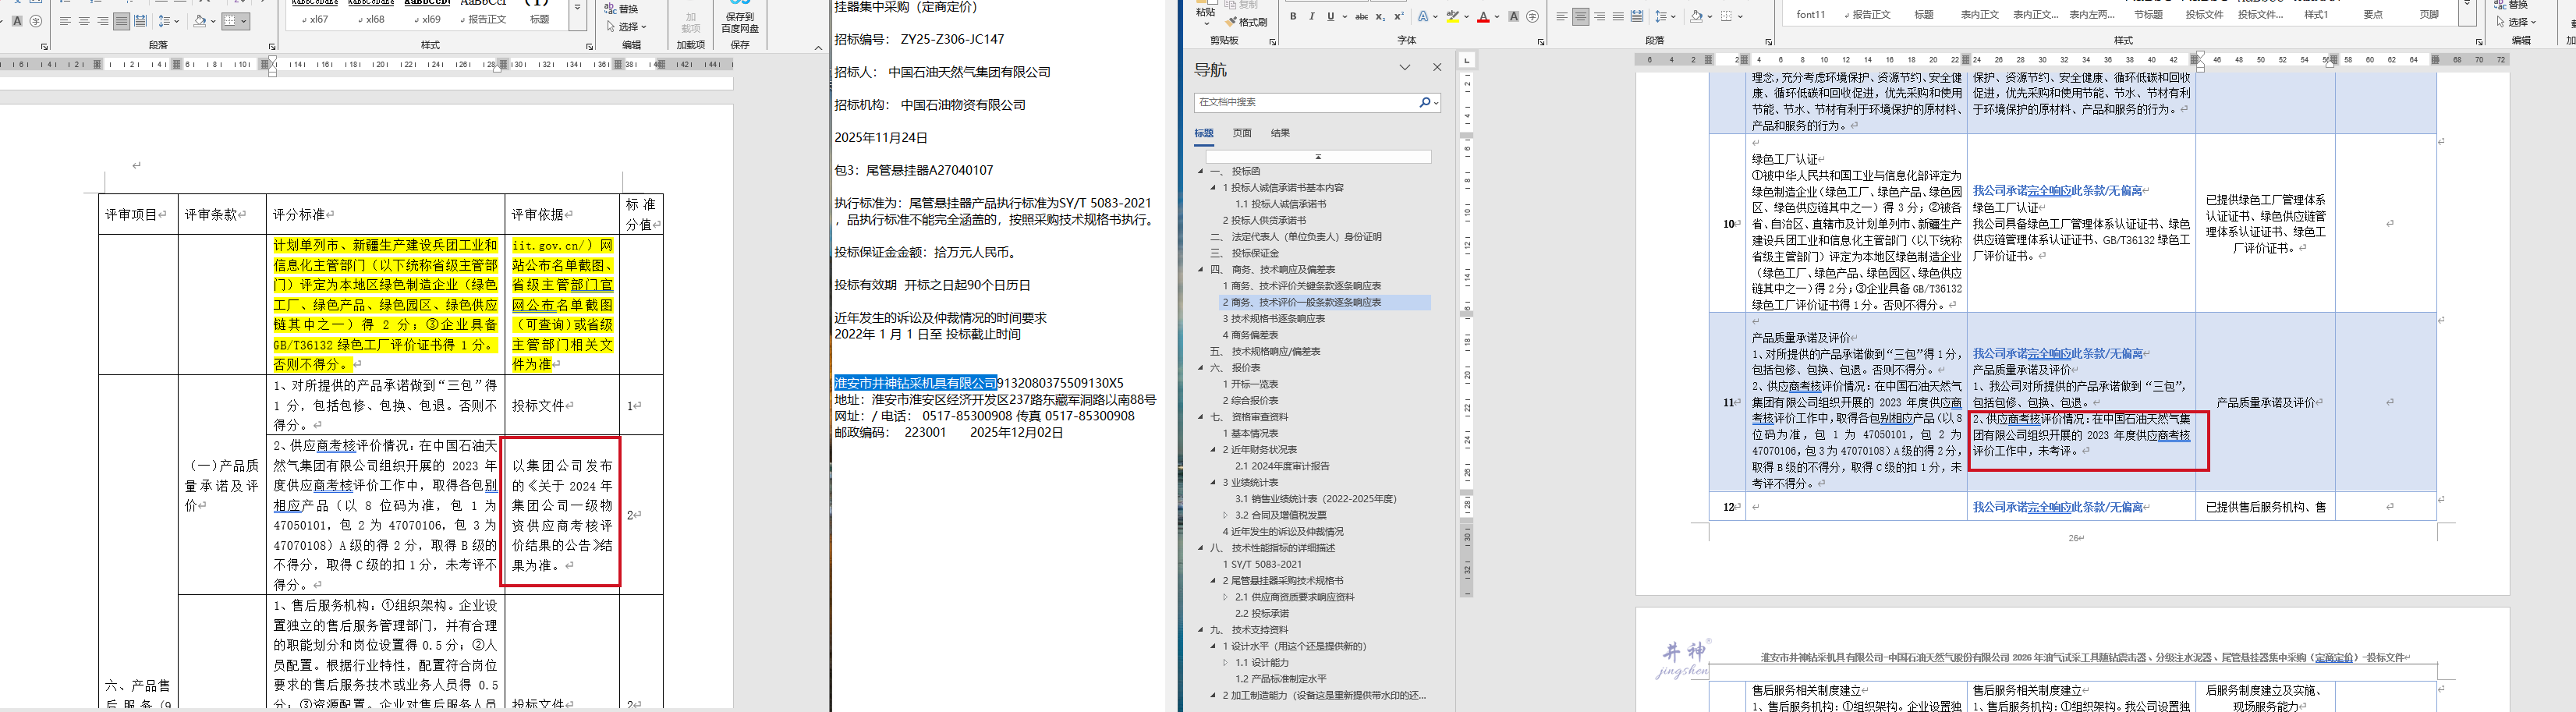Go to heading 1 SY/T 5083-2021
Viewport: 2576px width, 712px height.
click(x=1262, y=564)
